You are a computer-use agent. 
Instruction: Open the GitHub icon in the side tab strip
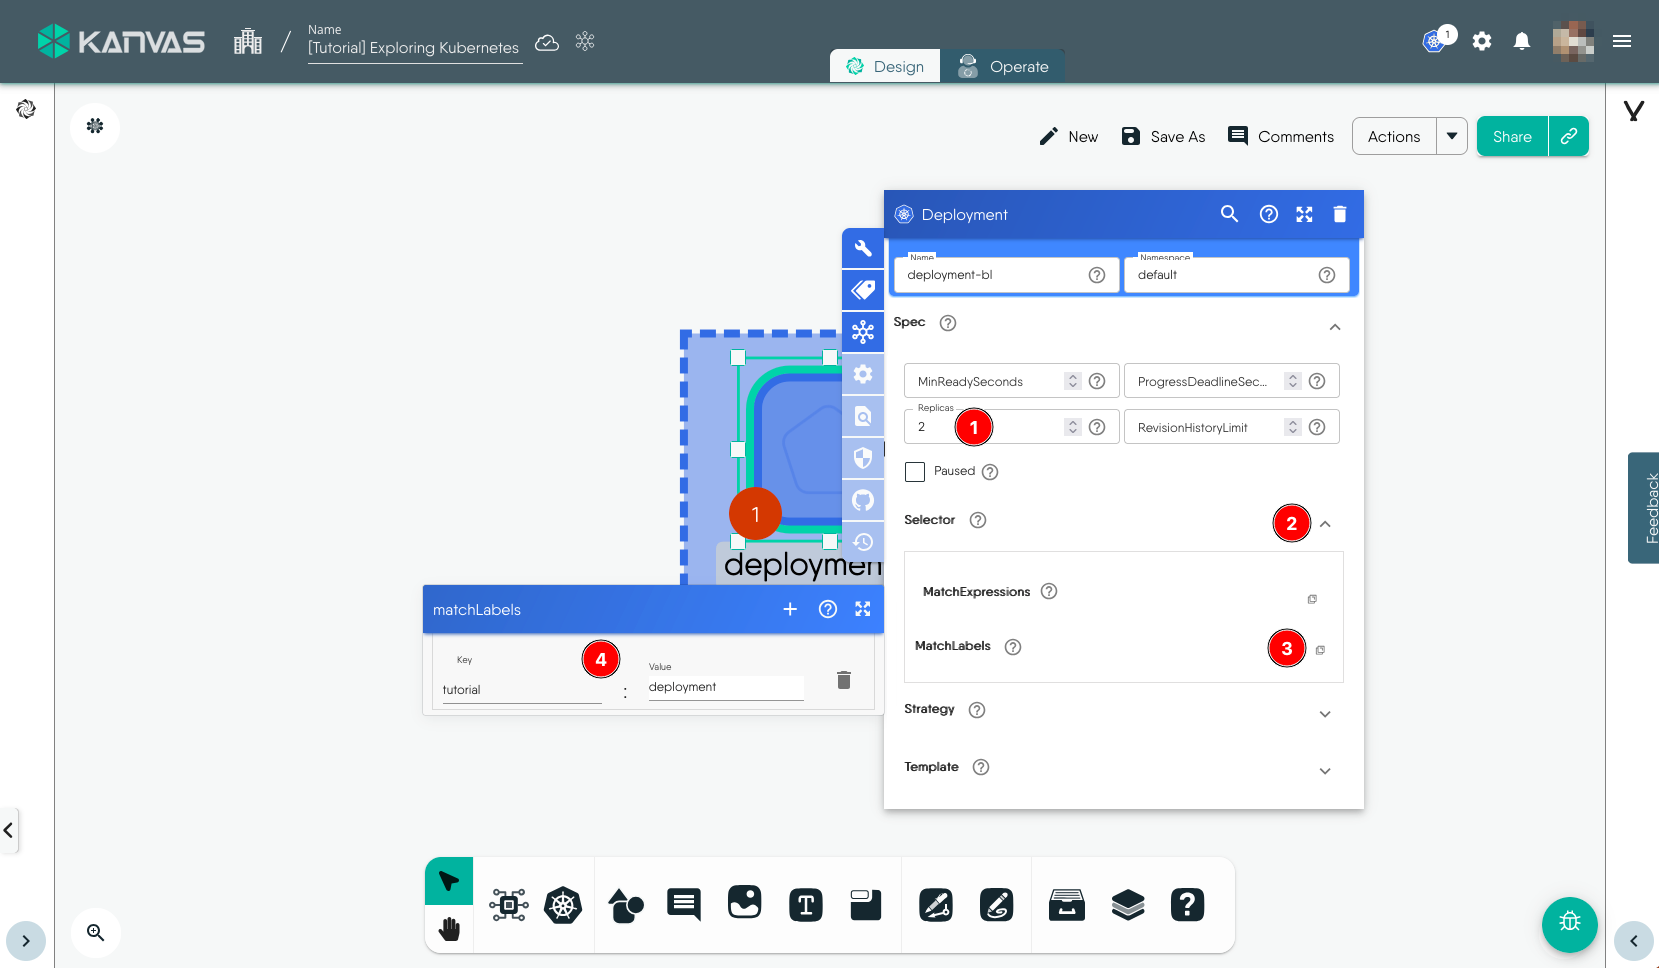(862, 500)
